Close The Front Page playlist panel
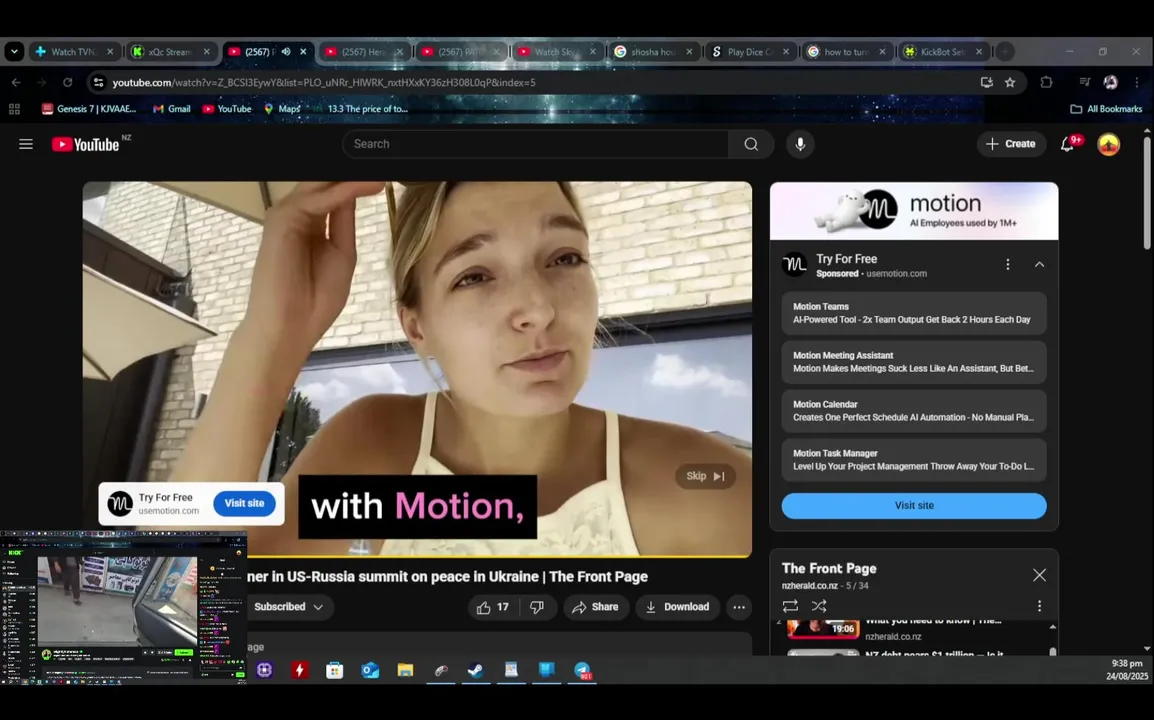Screen dimensions: 1154x720 coord(1039,575)
